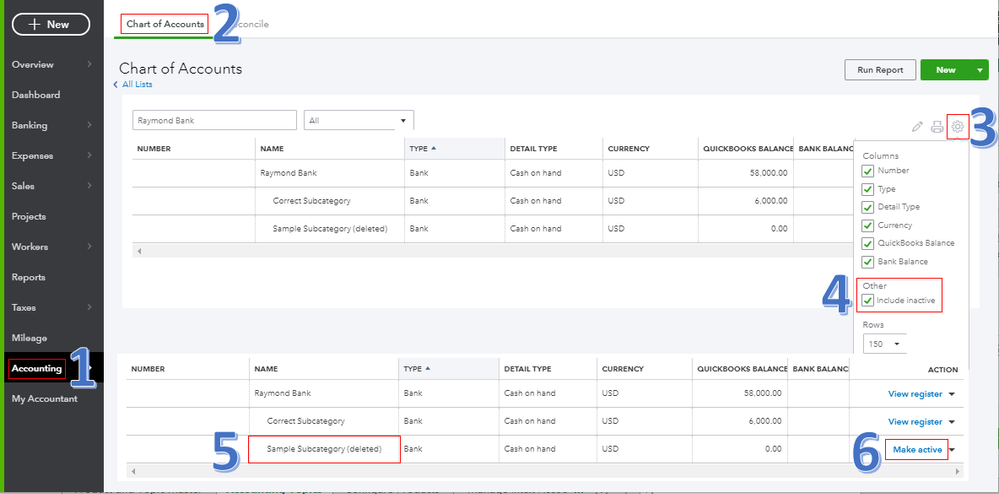Switch to the Chart of Accounts tab
Viewport: 999px width, 494px height.
[165, 24]
